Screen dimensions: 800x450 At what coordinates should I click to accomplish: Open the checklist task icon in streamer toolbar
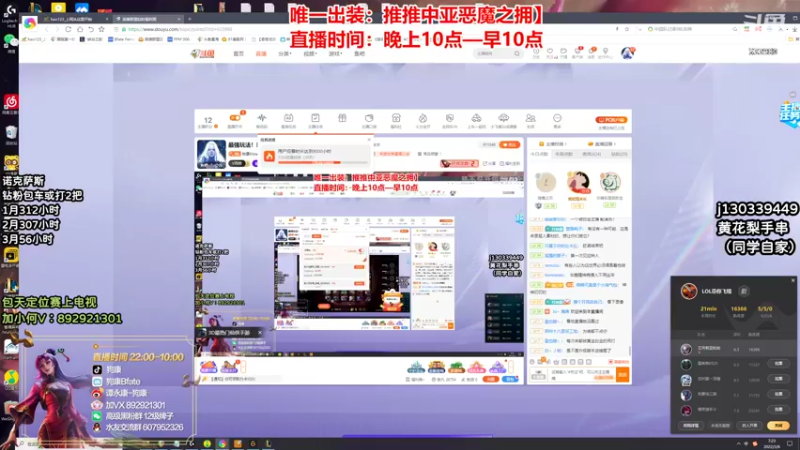pos(315,118)
